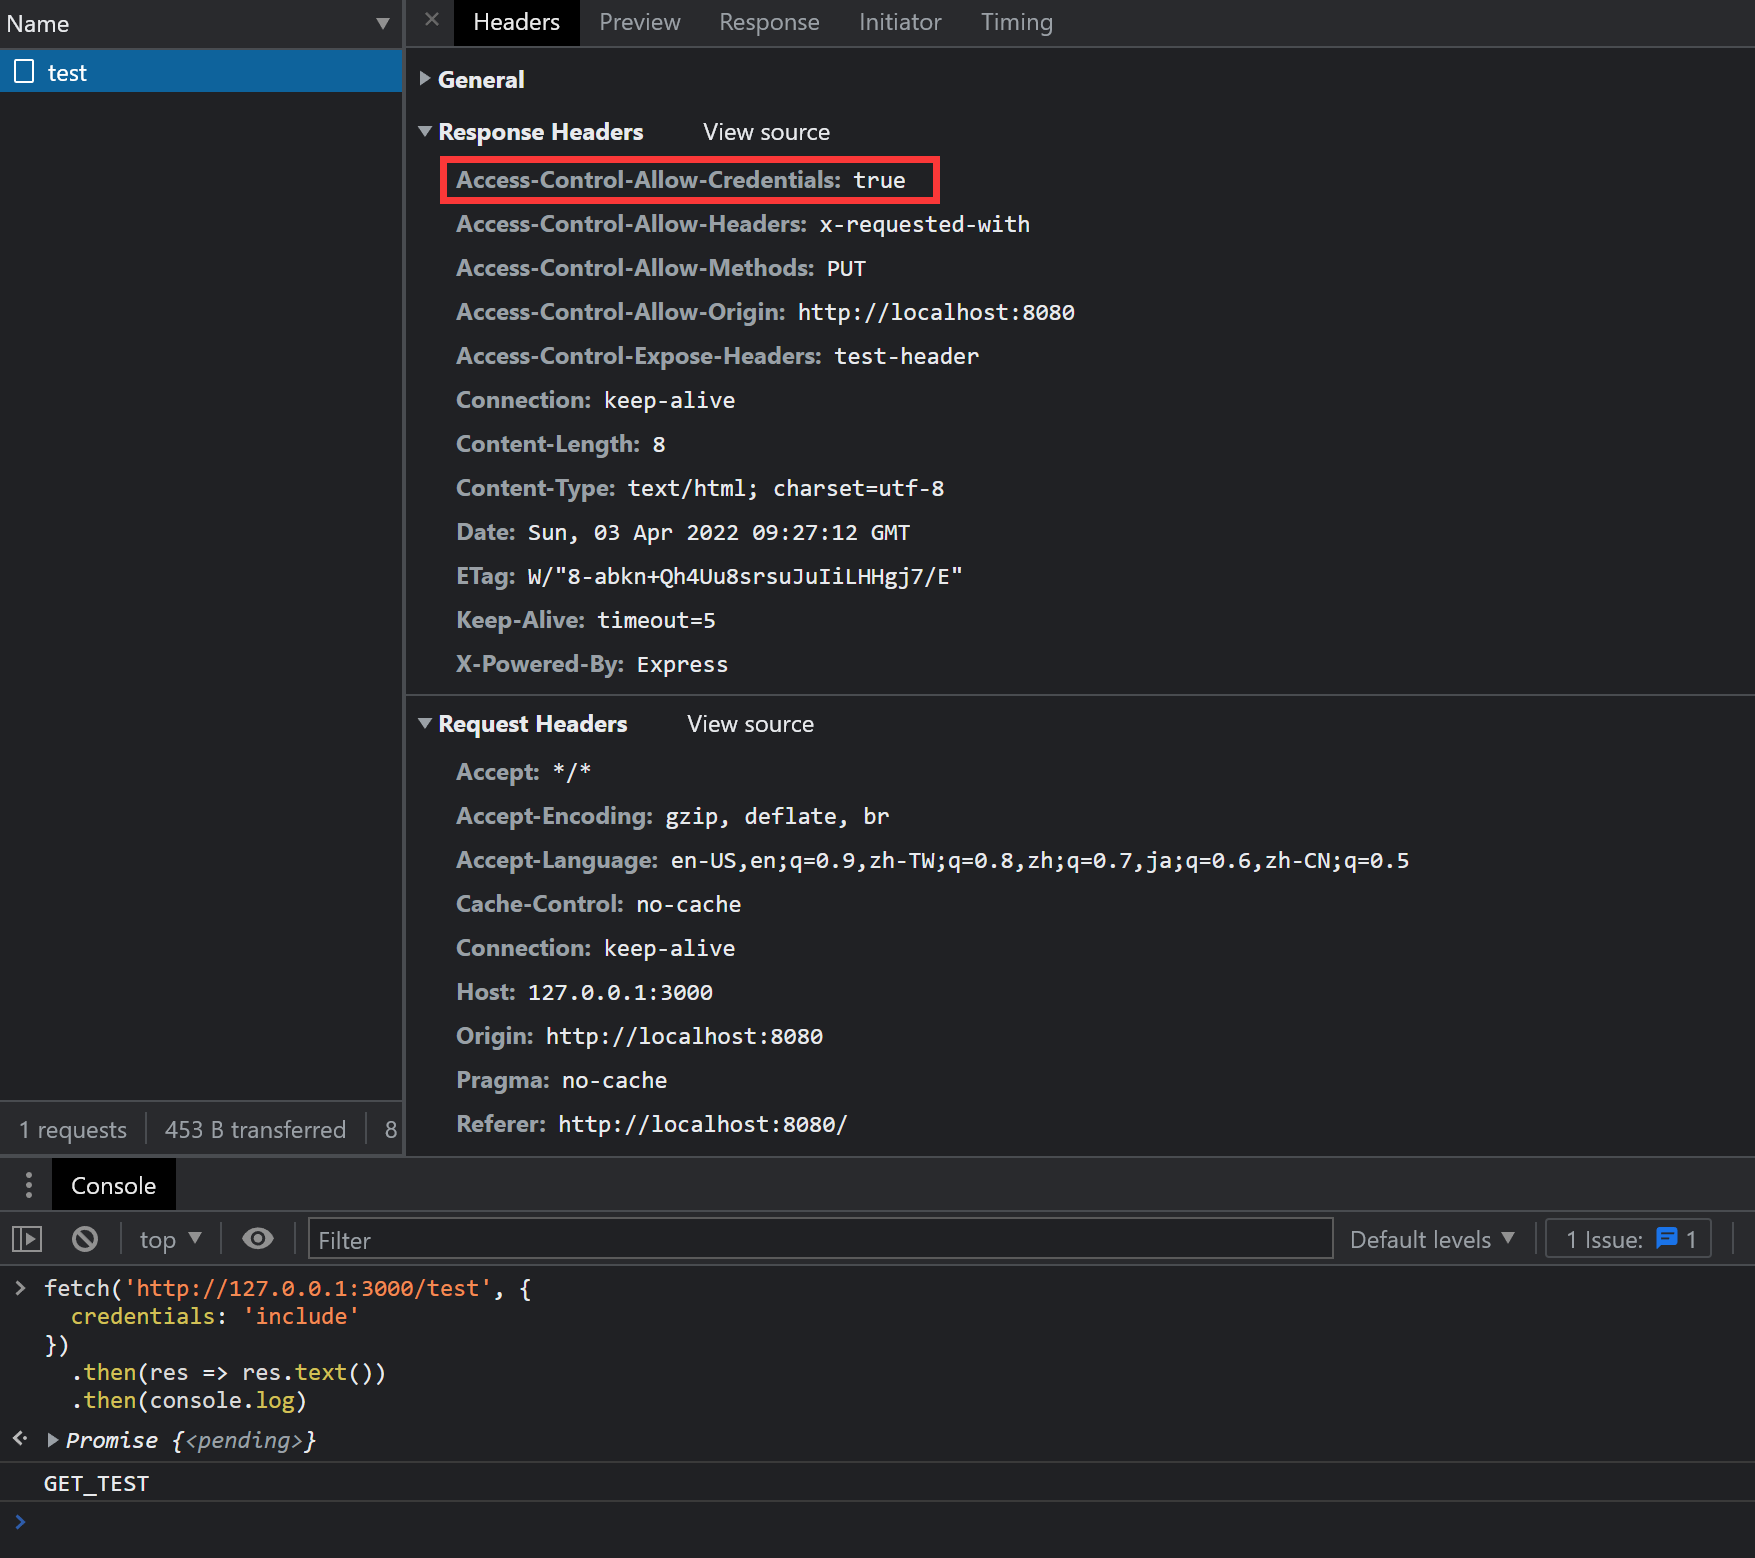
Task: View source of Response Headers
Action: [766, 132]
